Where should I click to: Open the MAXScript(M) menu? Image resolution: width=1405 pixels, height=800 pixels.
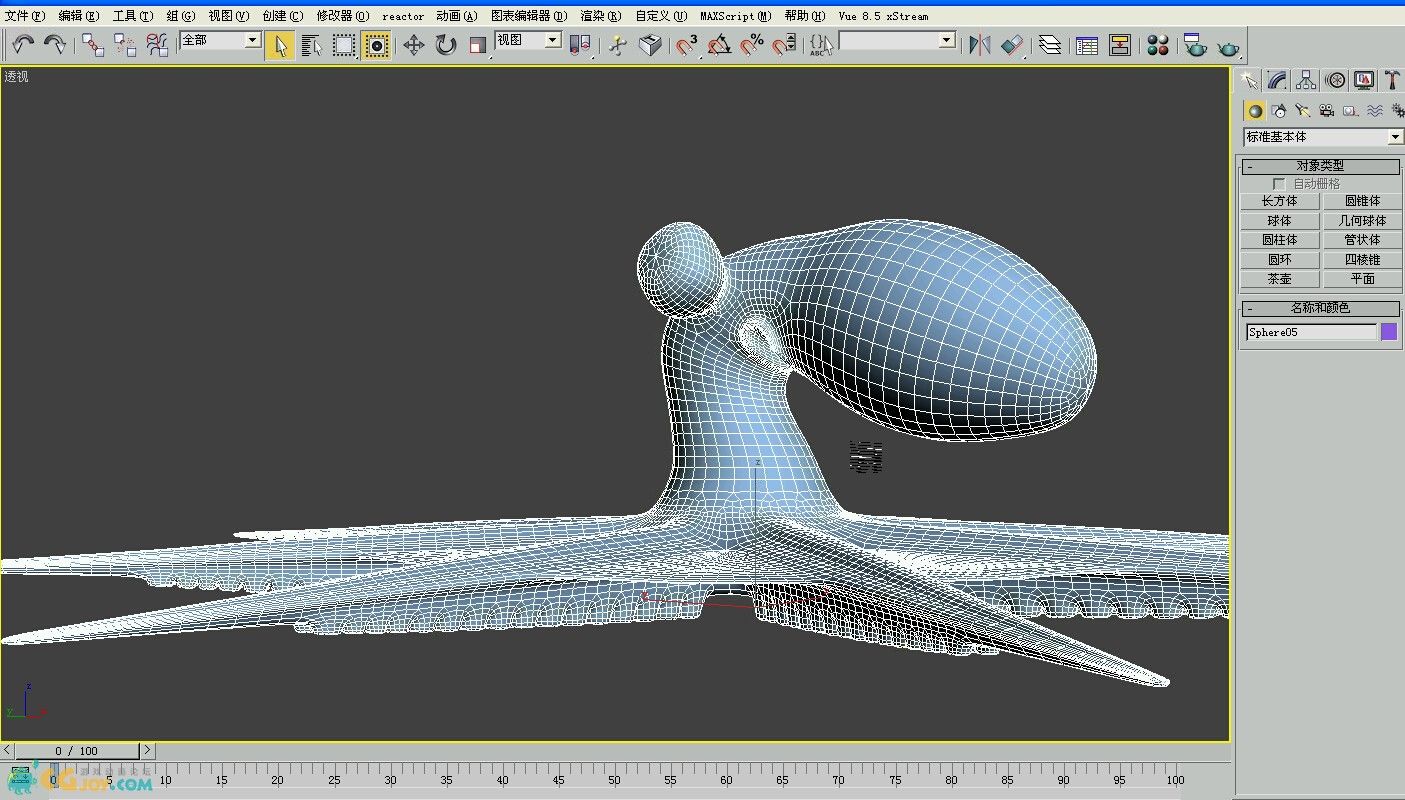(x=736, y=16)
